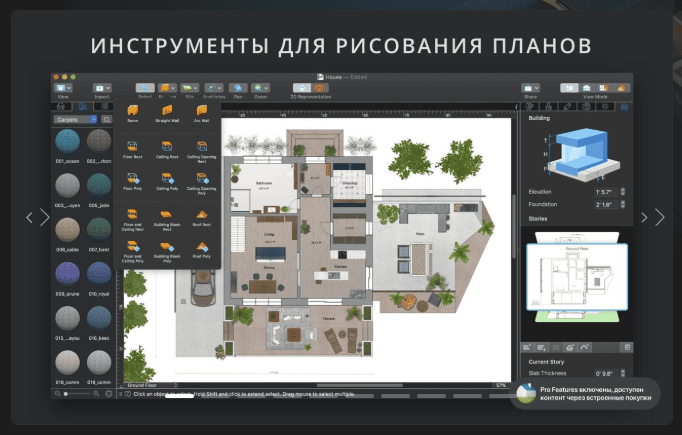Select the 008_prune carpet material
This screenshot has width=682, height=435.
tap(67, 279)
